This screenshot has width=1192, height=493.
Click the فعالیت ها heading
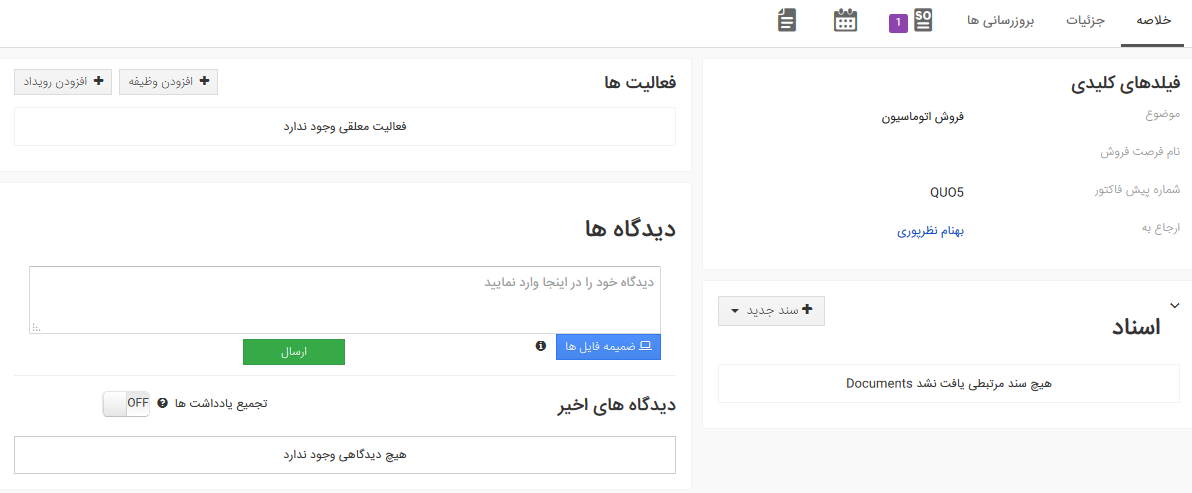640,82
